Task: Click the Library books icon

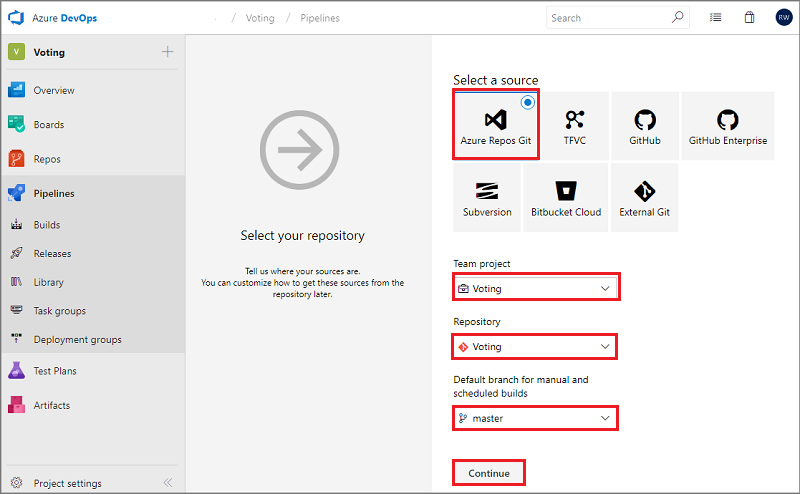Action: [16, 282]
